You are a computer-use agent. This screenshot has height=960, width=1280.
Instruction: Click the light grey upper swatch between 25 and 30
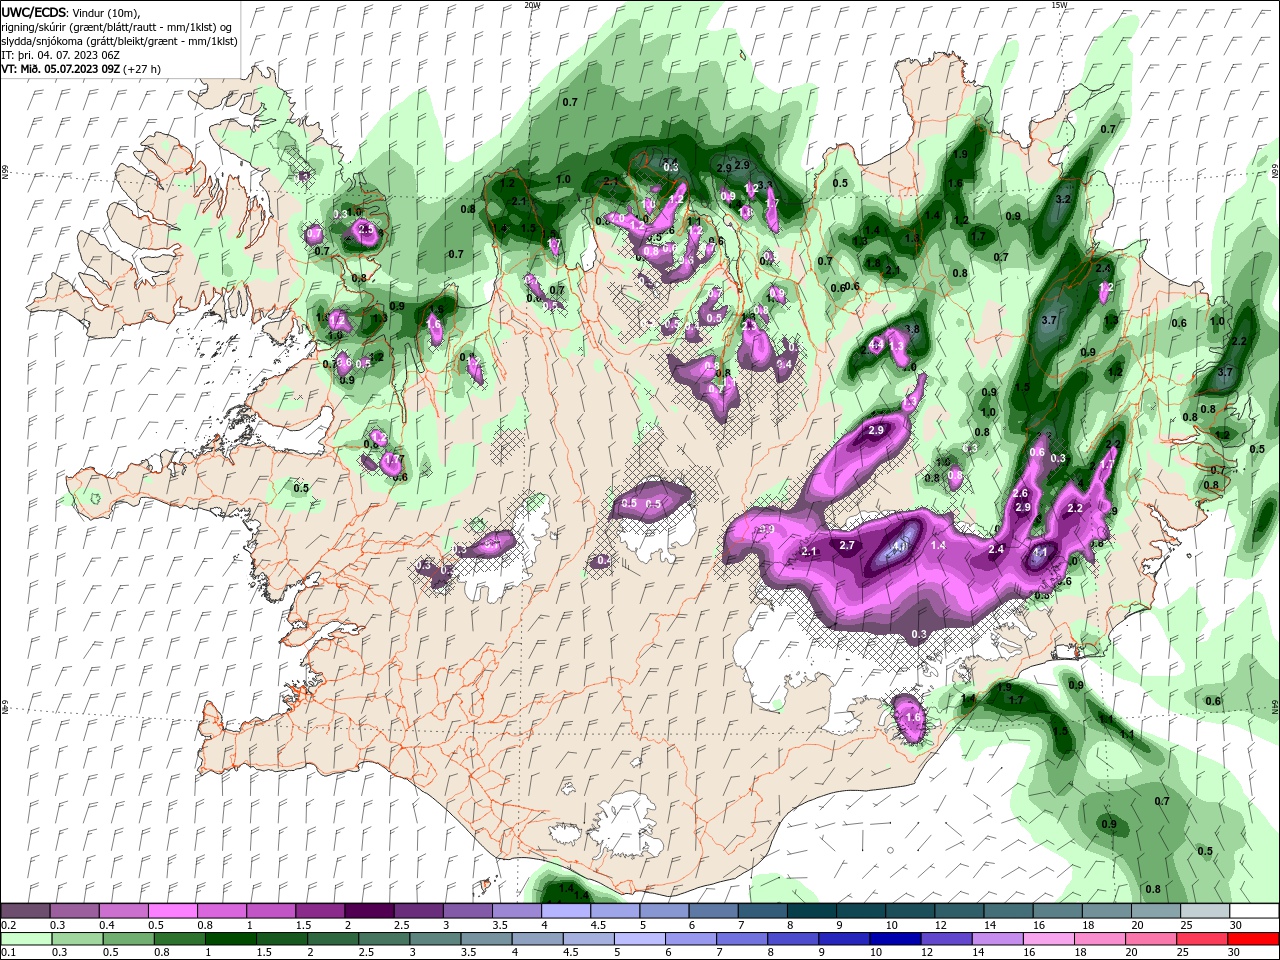[x=1205, y=911]
